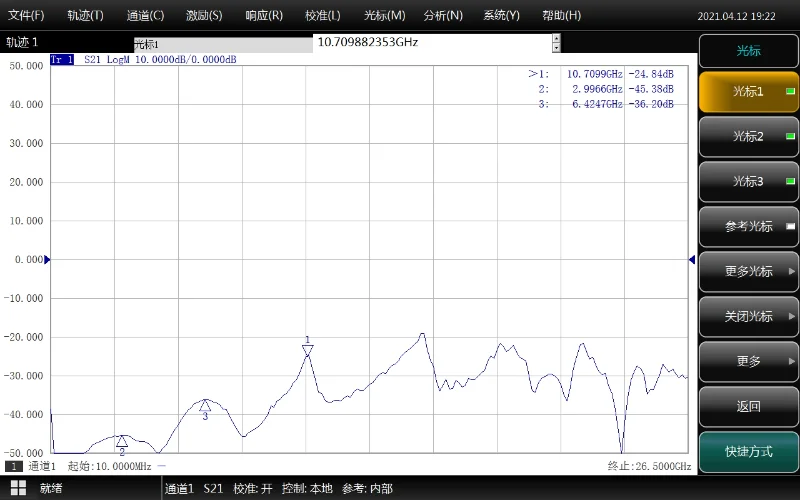Viewport: 800px width, 500px height.
Task: Enable or disable 光标3 marker
Action: point(748,182)
